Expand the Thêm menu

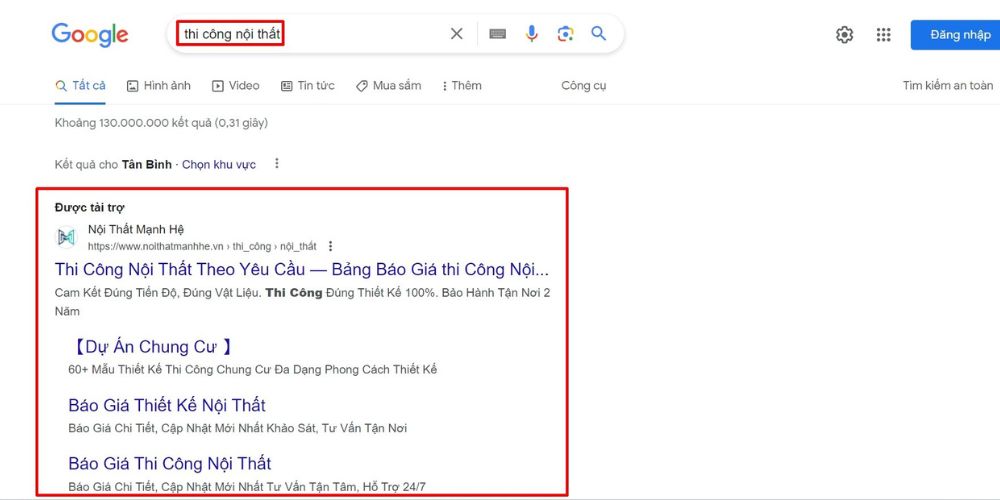tap(462, 85)
